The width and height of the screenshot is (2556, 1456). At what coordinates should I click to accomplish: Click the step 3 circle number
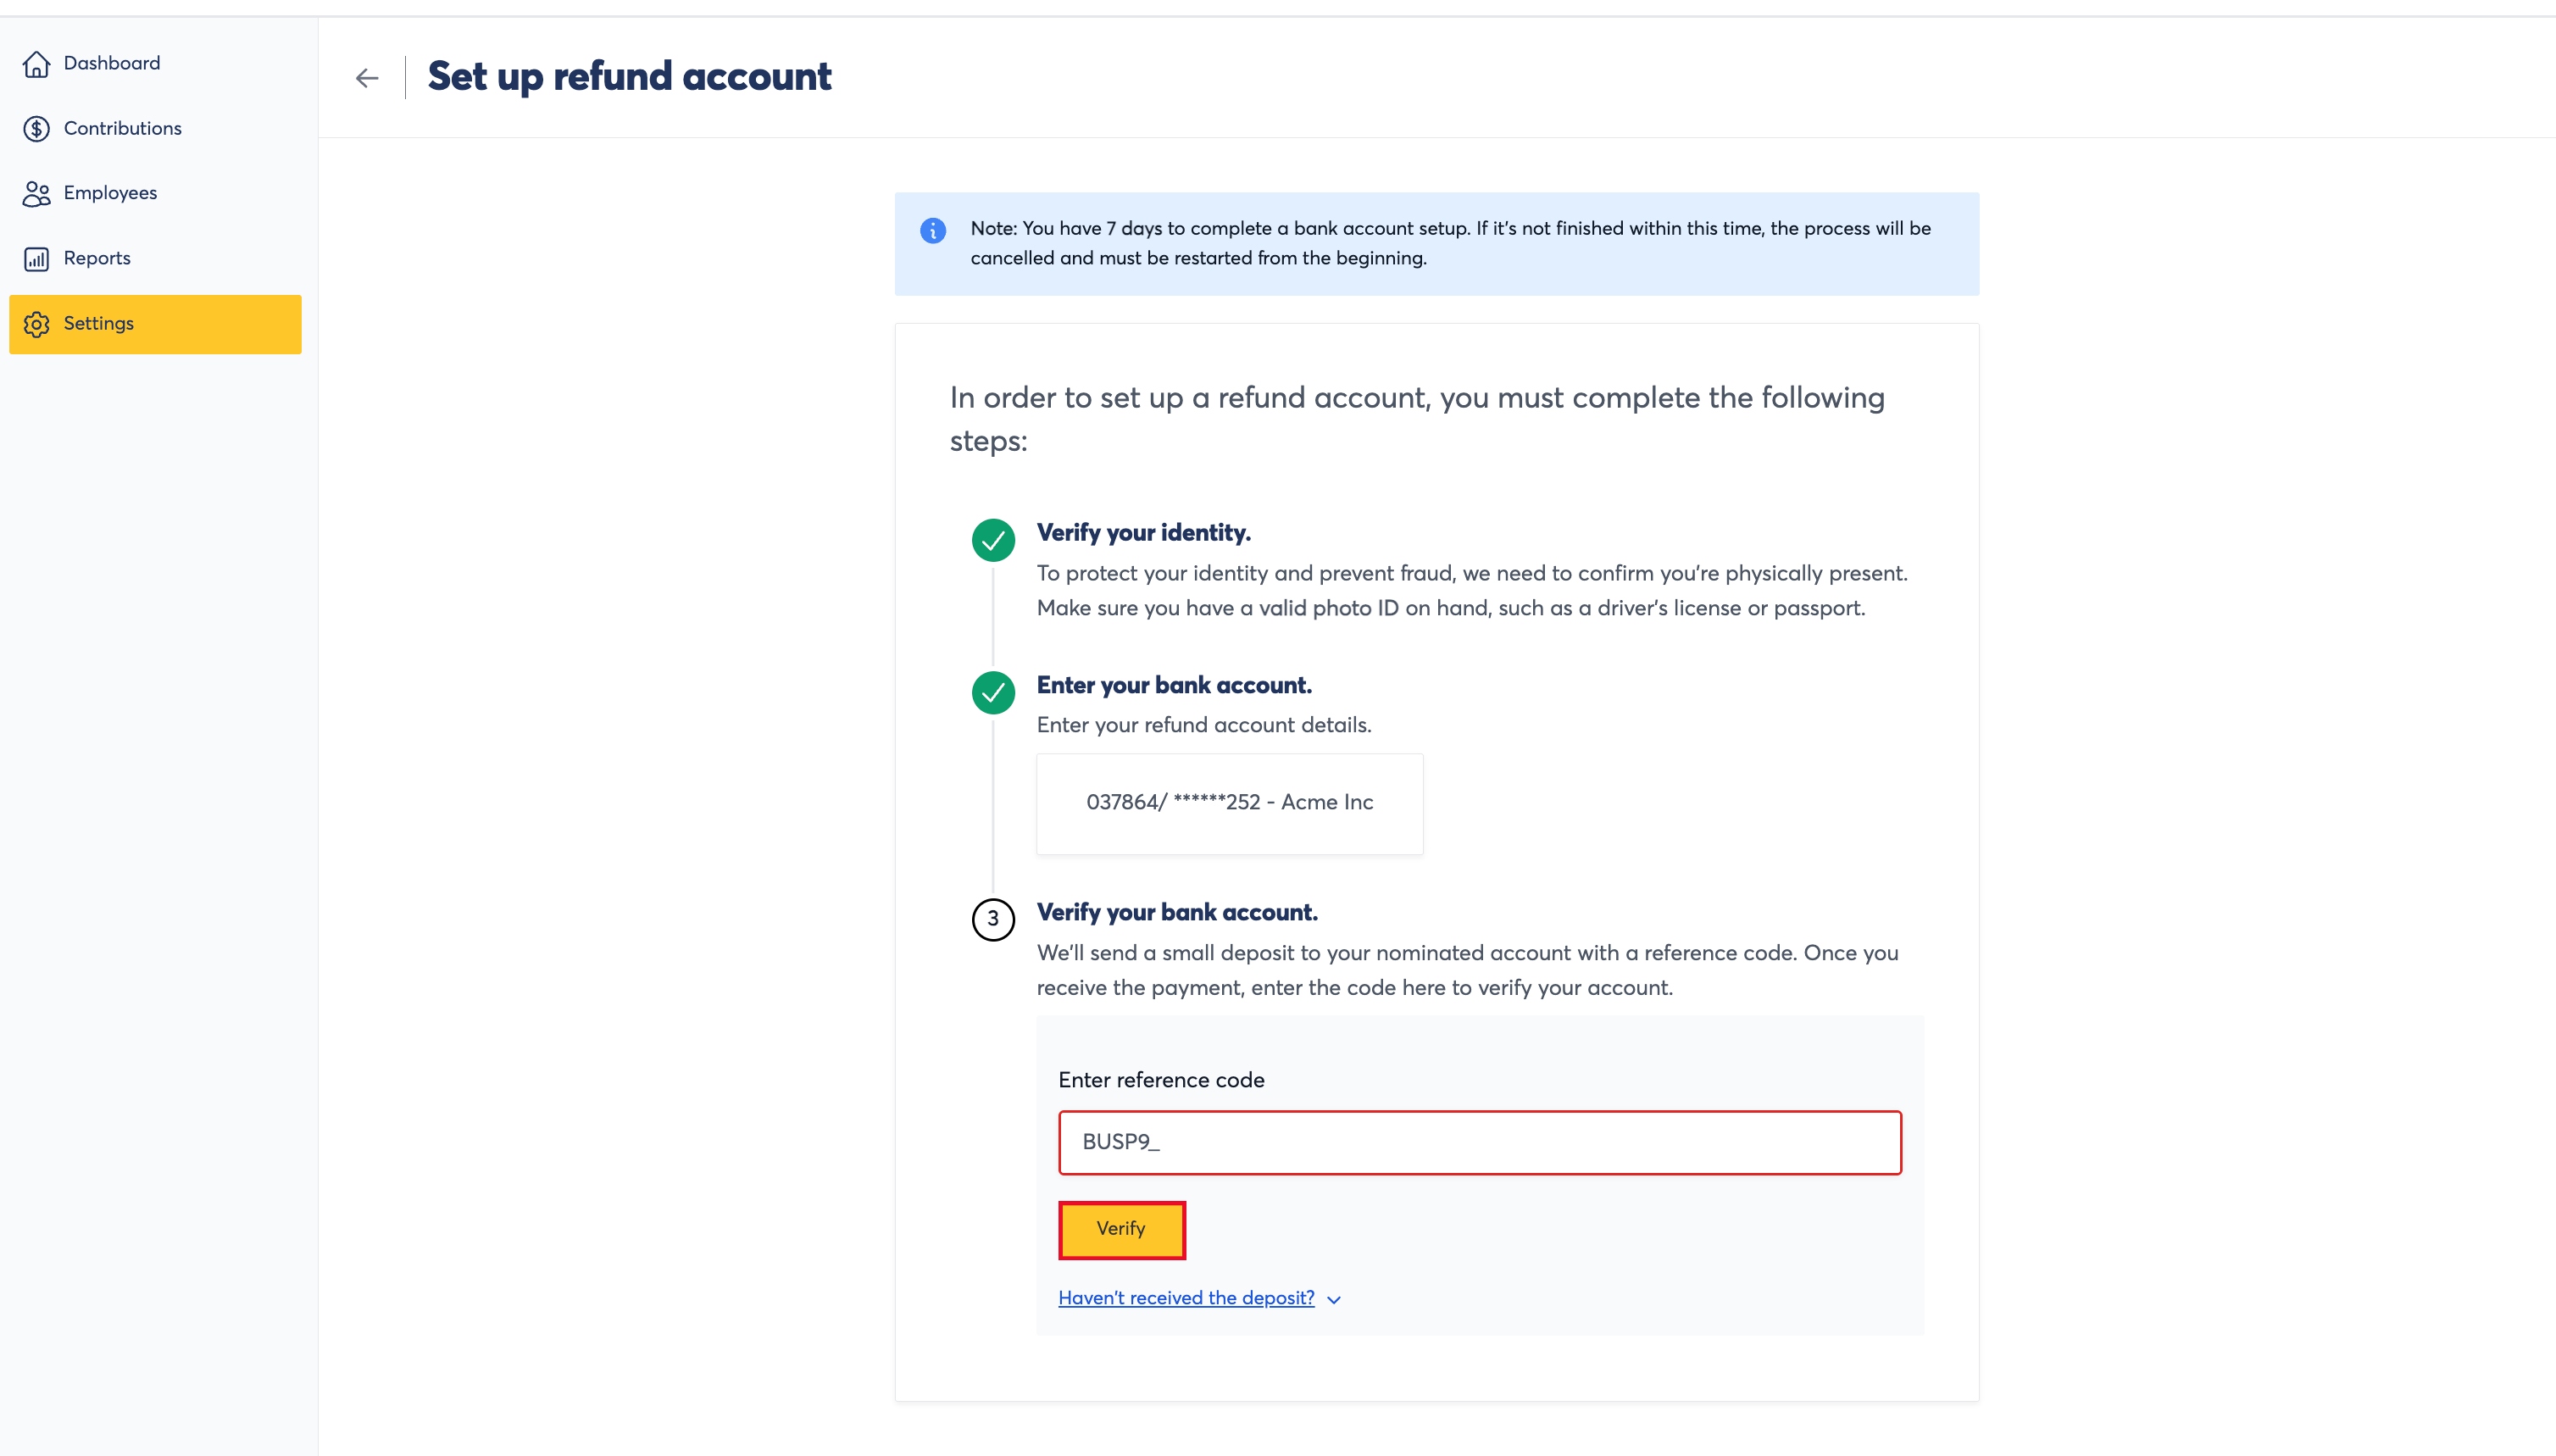point(993,919)
